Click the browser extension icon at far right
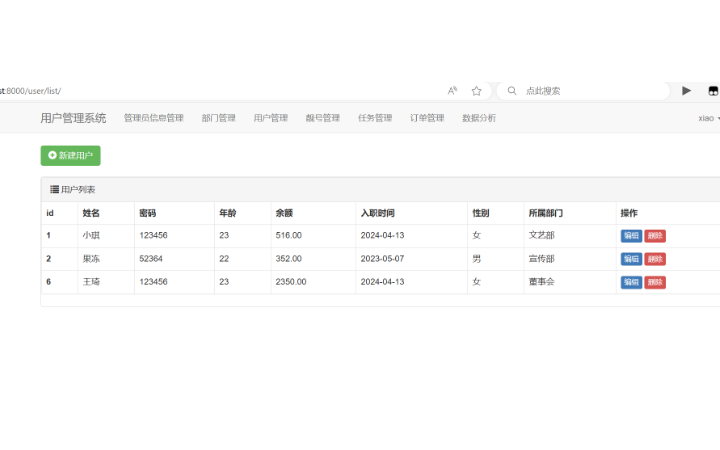 click(713, 90)
